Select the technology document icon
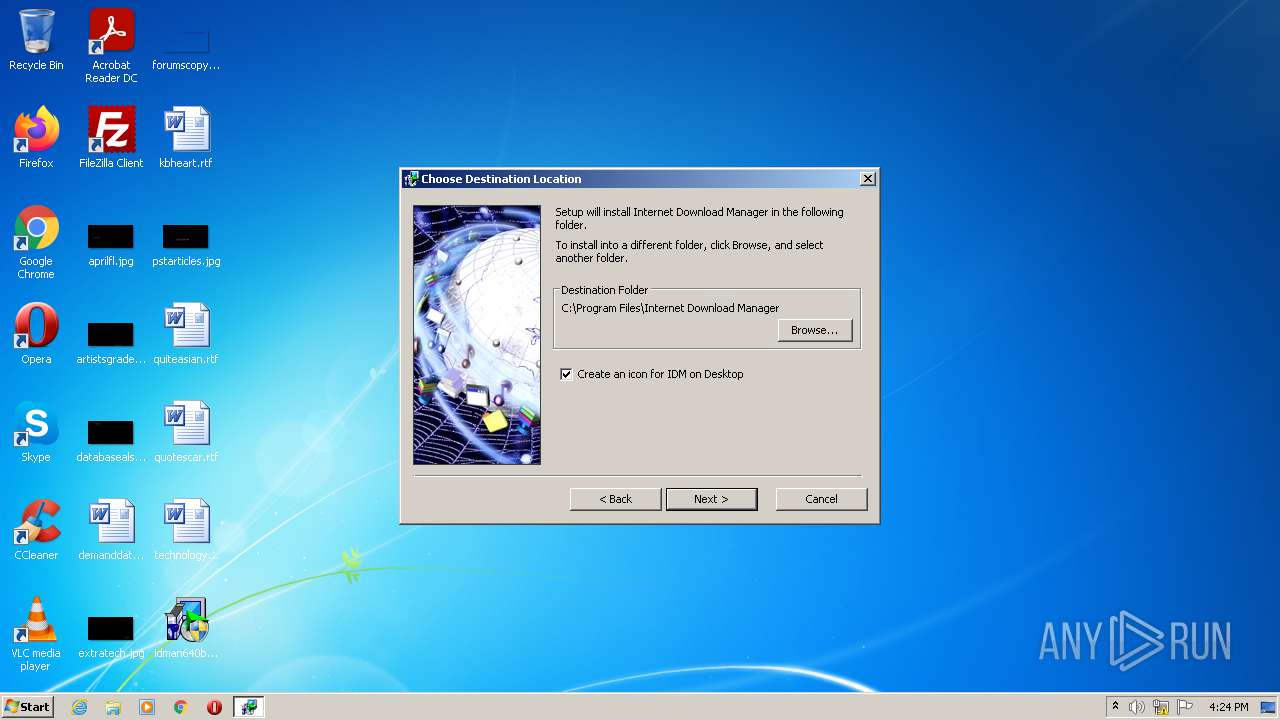This screenshot has height=720, width=1280. [186, 530]
